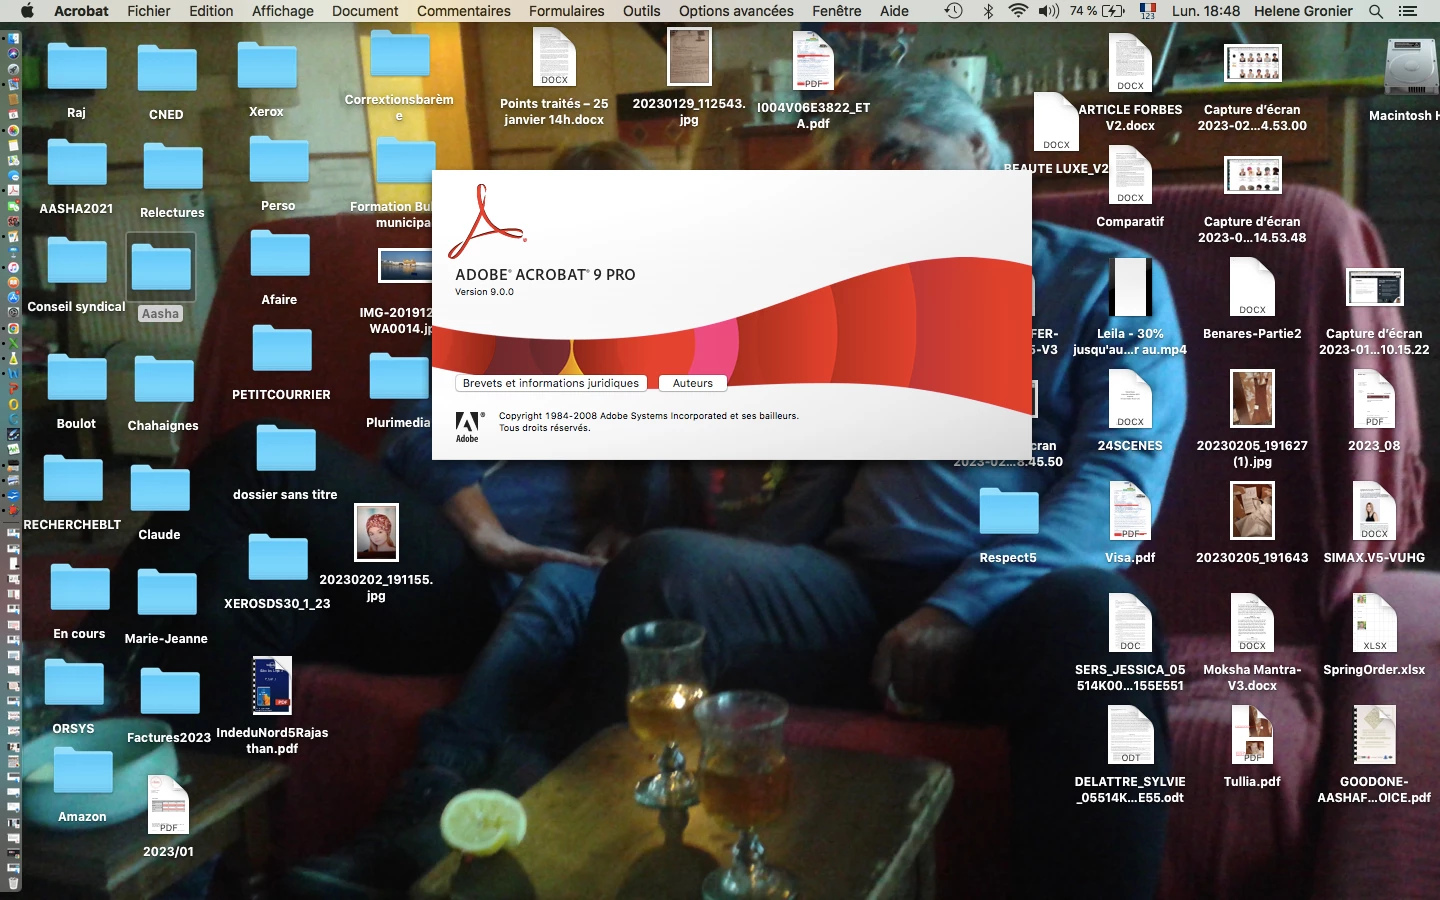
Task: Open the Relectures folder
Action: click(x=172, y=167)
